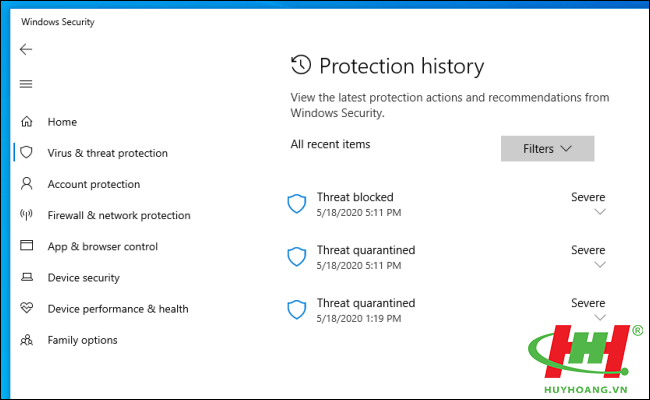Expand the 5:11 PM Threat quarantined chevron
Image resolution: width=650 pixels, height=400 pixels.
click(x=600, y=264)
